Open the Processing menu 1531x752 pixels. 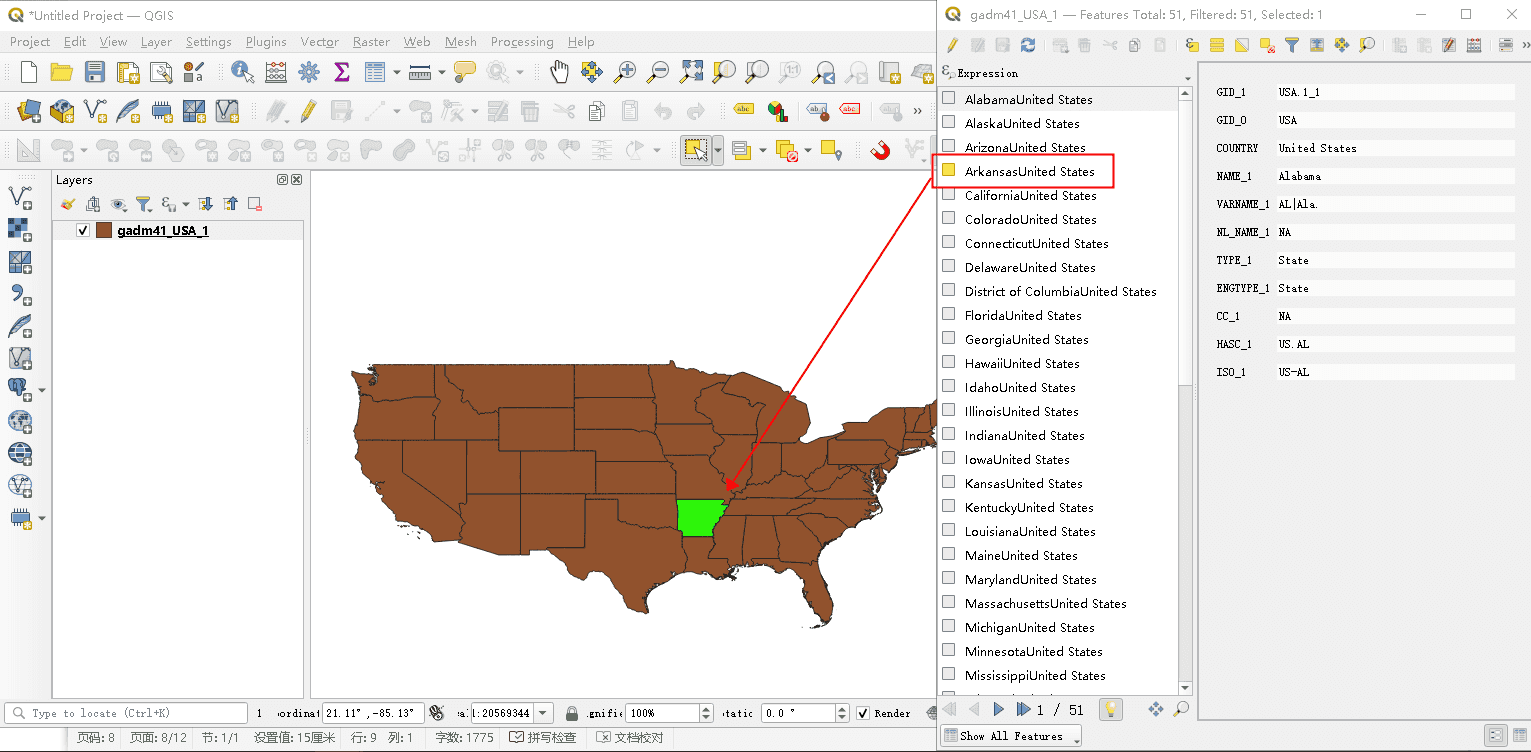click(x=522, y=42)
